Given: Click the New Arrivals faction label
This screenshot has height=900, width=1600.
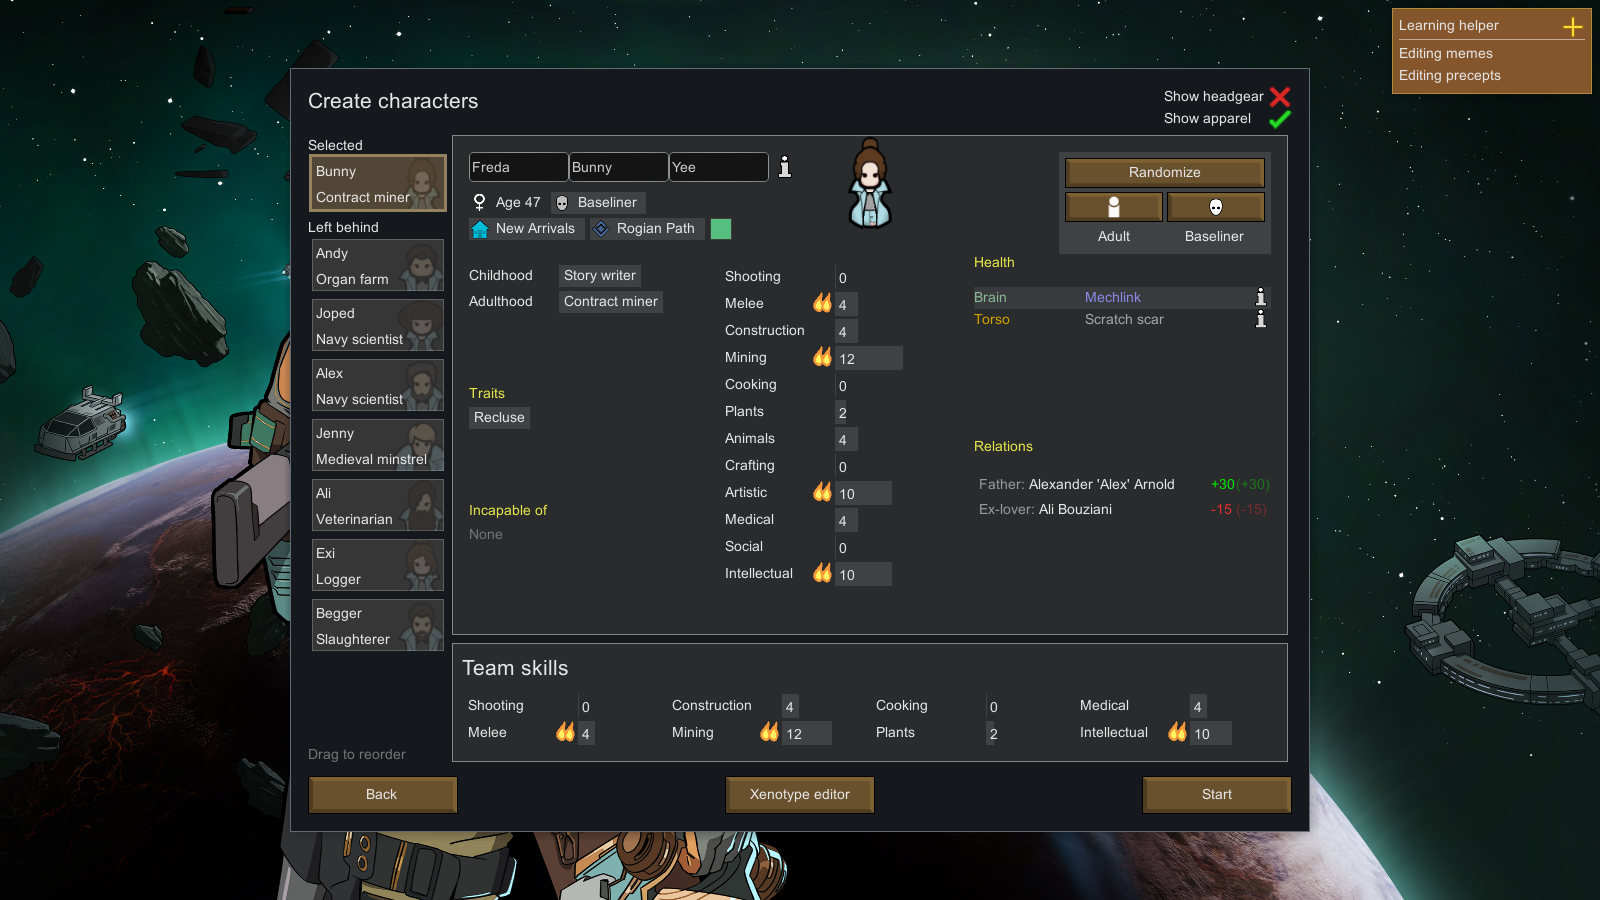Looking at the screenshot, I should [x=535, y=229].
